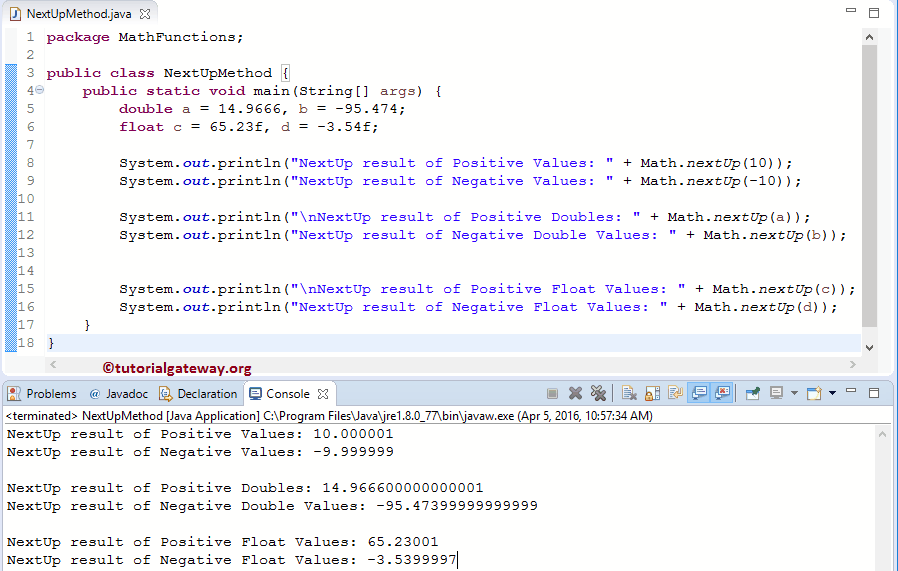Screen dimensions: 898x571
Task: Click Math.nextUp(a) on line 11
Action: click(x=734, y=217)
